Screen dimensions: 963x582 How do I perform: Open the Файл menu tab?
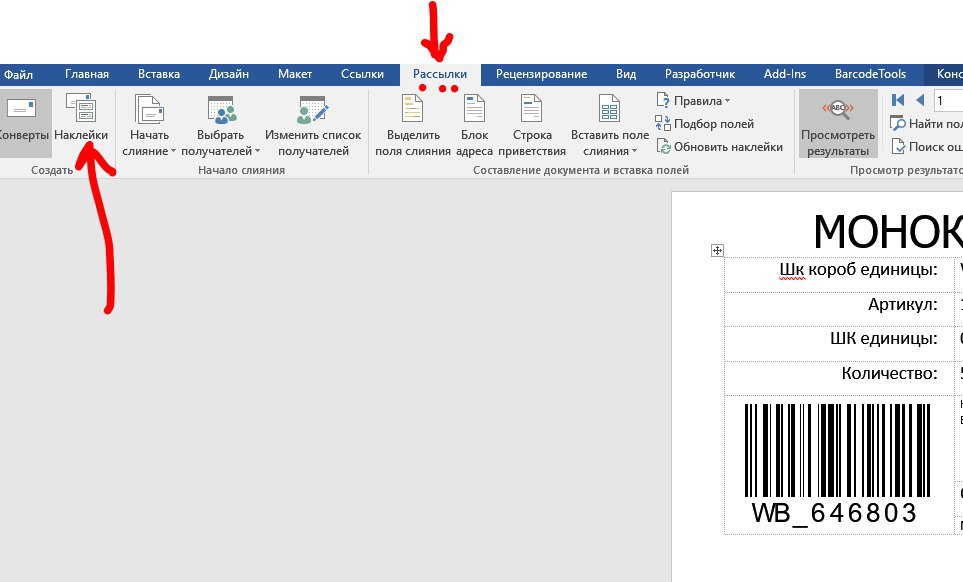click(x=18, y=74)
